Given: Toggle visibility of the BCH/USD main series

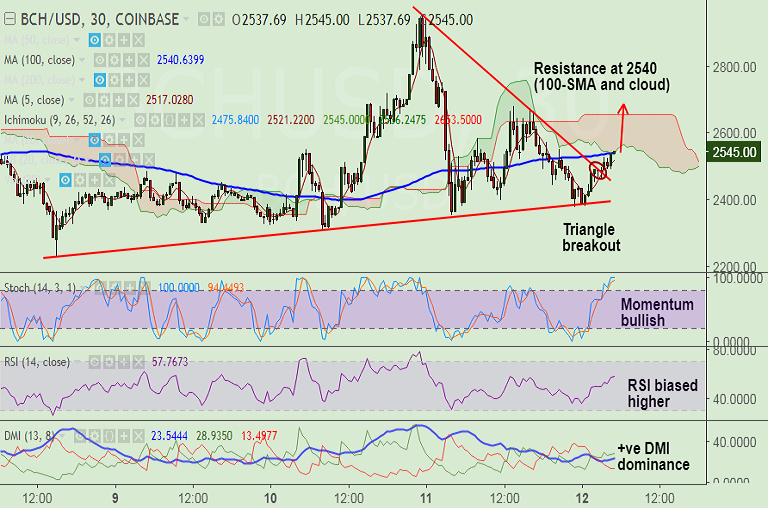Looking at the screenshot, I should coord(204,20).
